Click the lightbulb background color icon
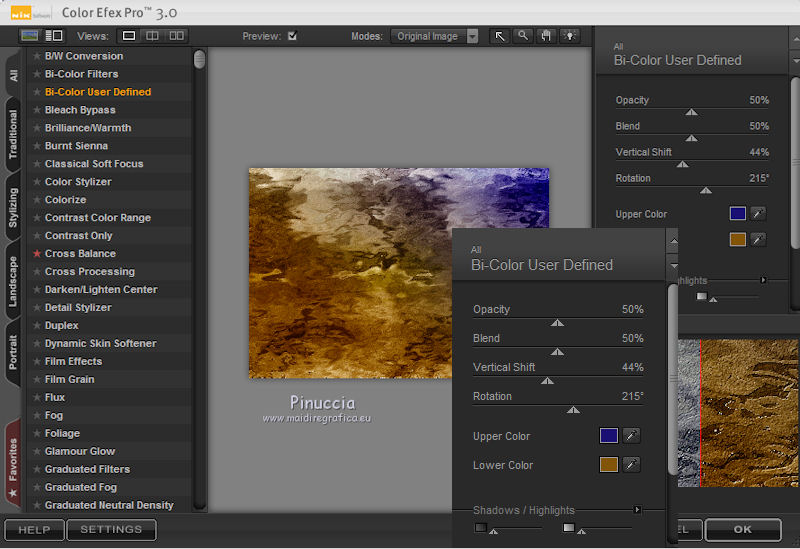The width and height of the screenshot is (800, 549). (x=570, y=36)
